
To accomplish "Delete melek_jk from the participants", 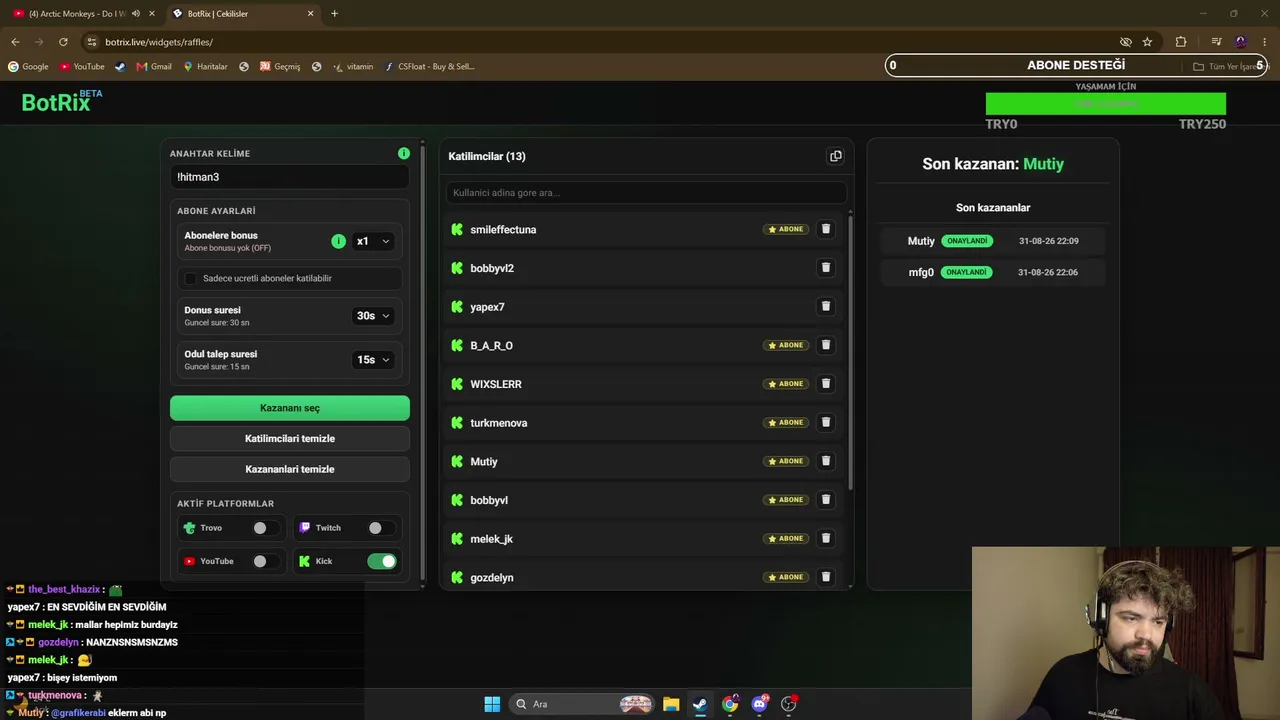I will click(x=826, y=538).
